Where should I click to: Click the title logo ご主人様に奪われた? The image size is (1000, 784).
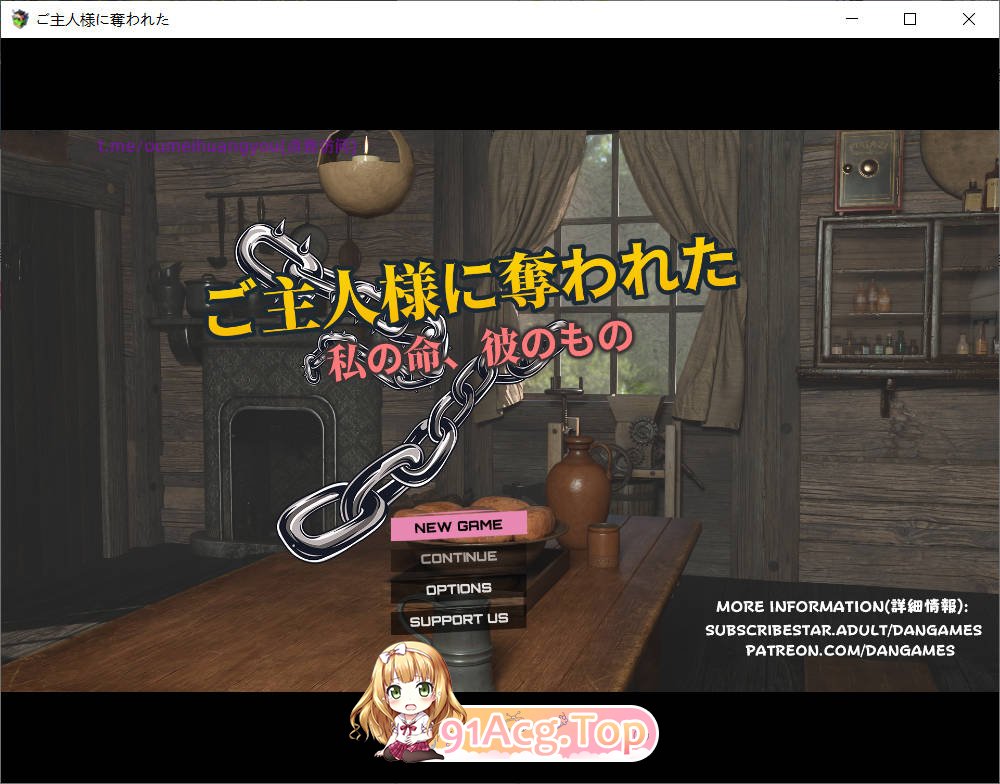[472, 286]
